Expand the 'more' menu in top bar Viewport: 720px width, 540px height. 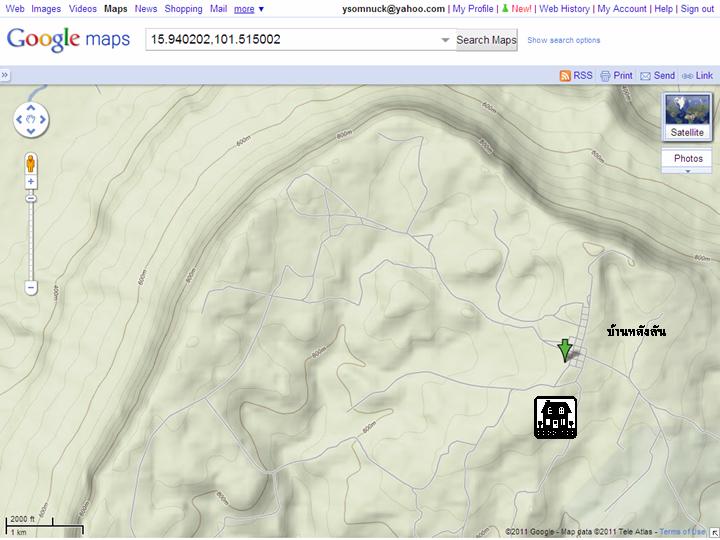[x=249, y=9]
